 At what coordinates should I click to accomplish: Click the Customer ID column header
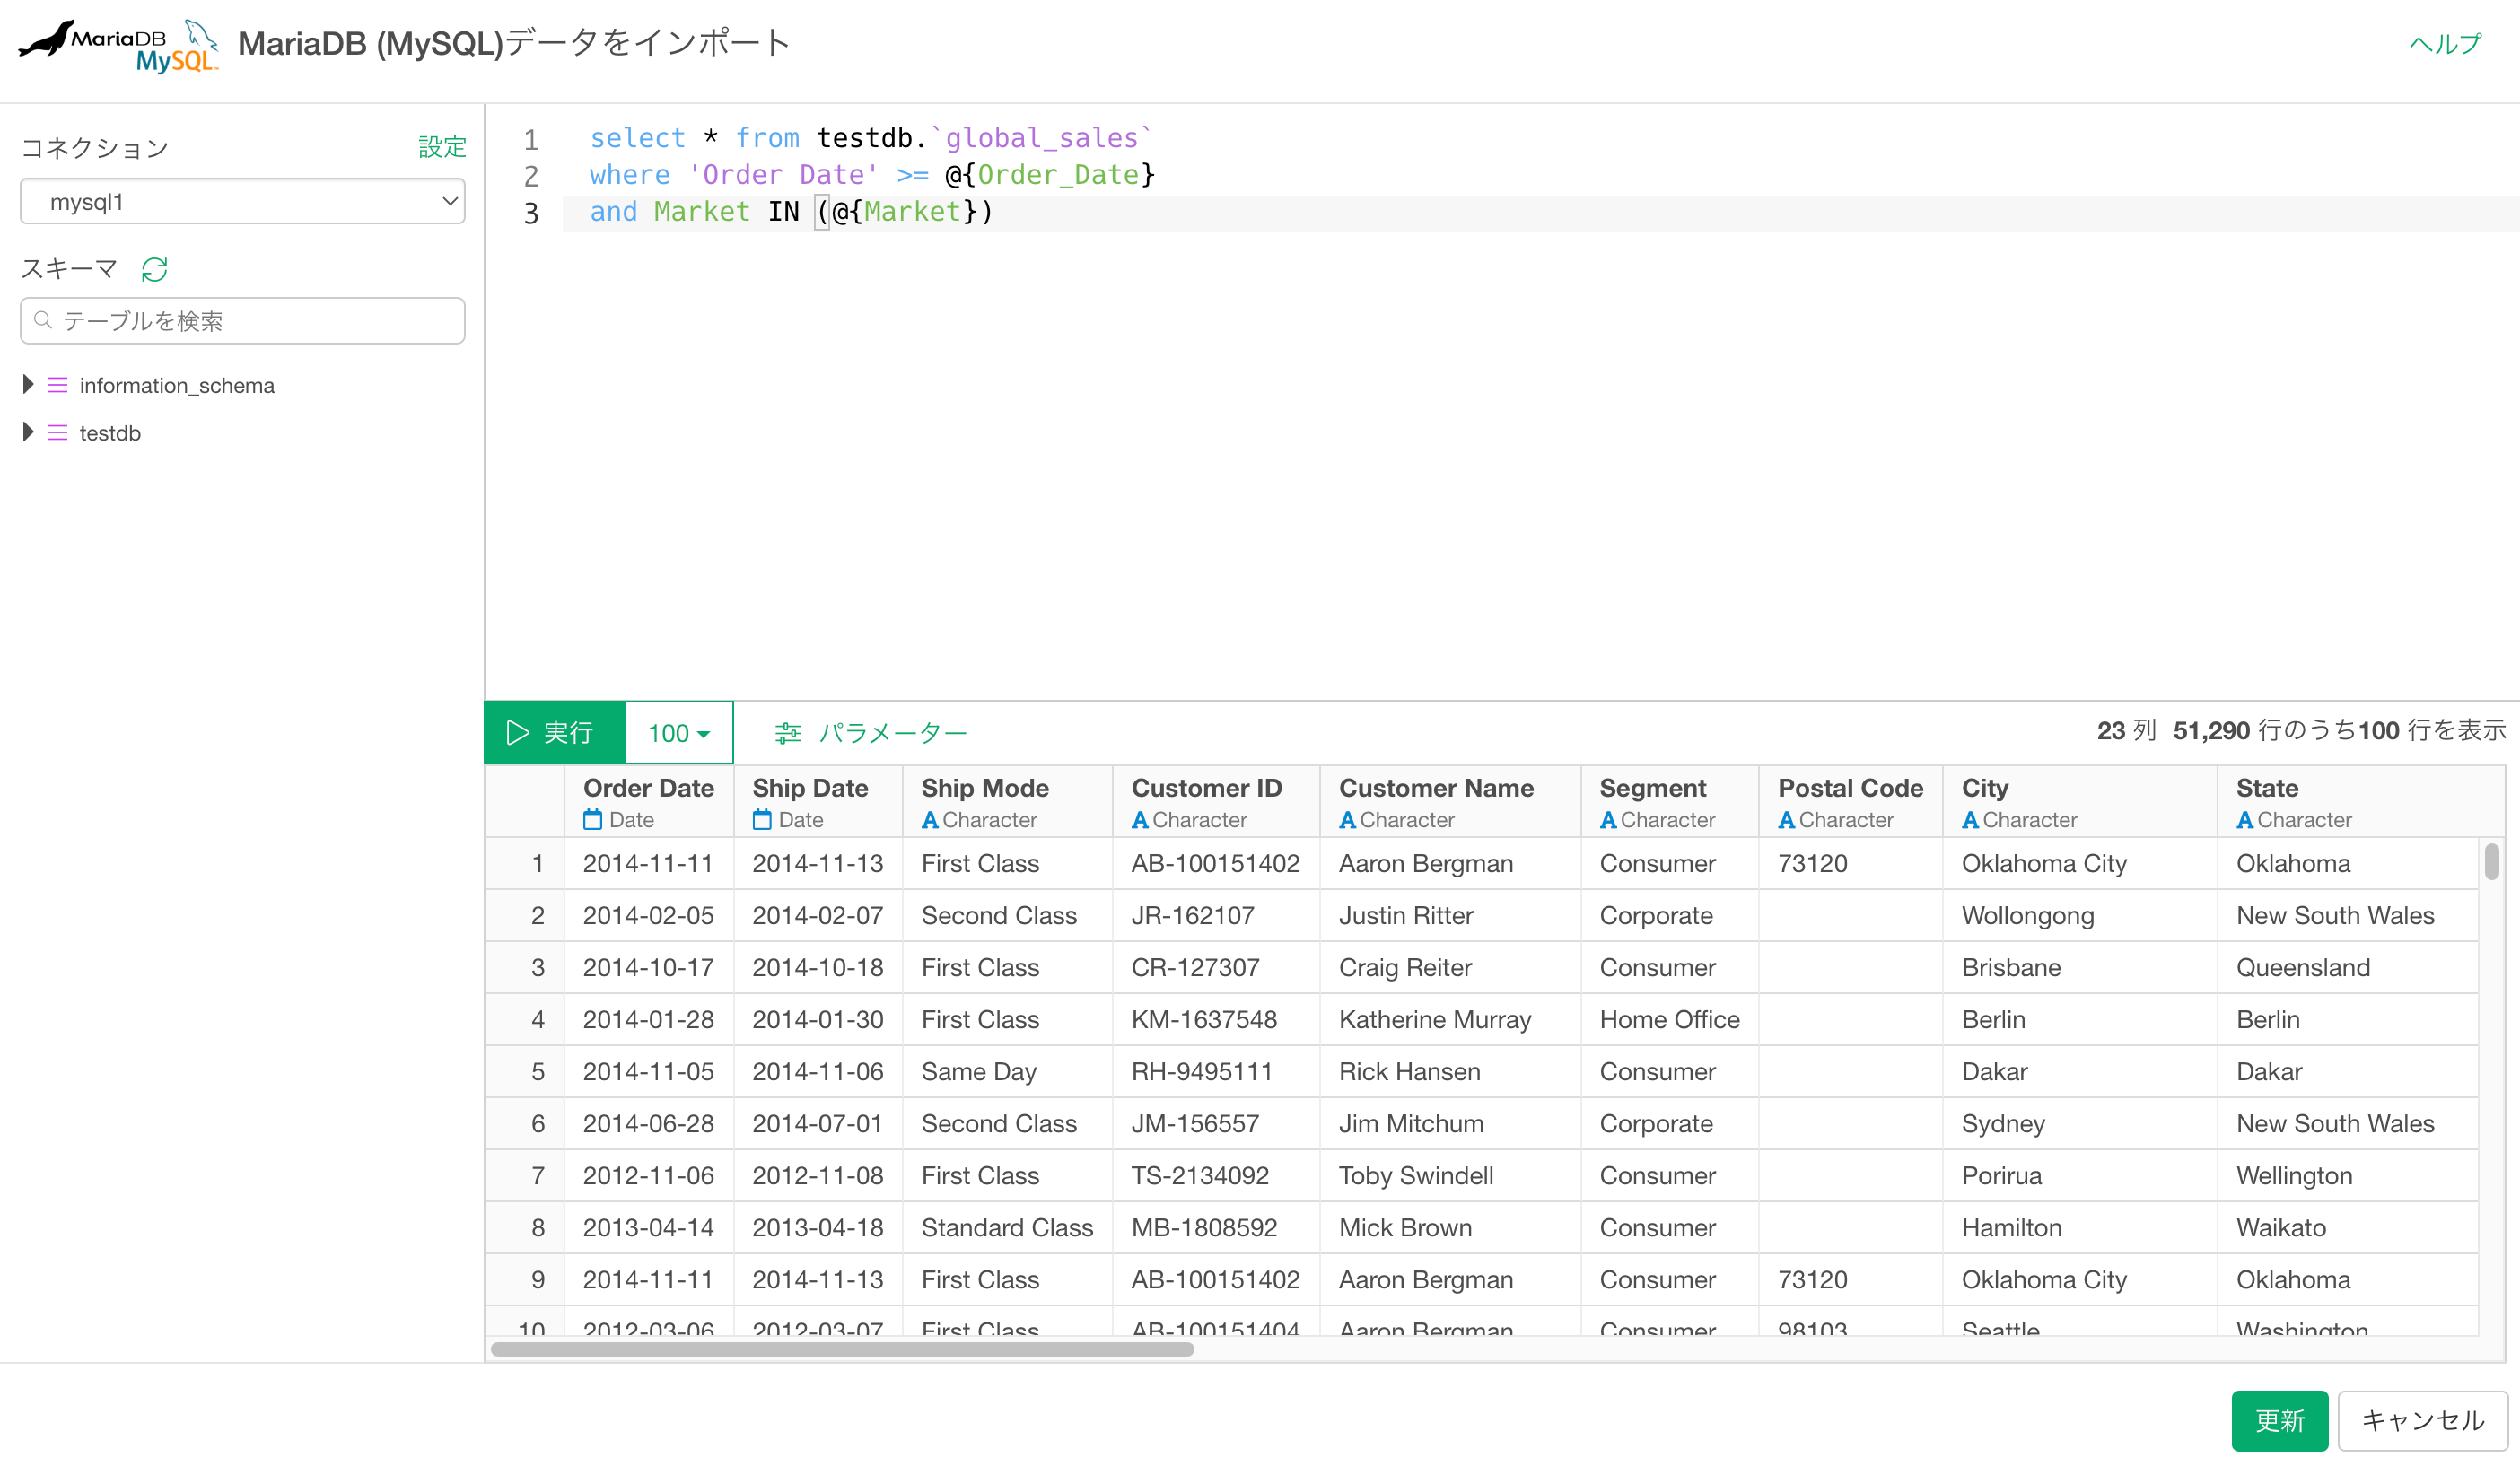(x=1216, y=801)
